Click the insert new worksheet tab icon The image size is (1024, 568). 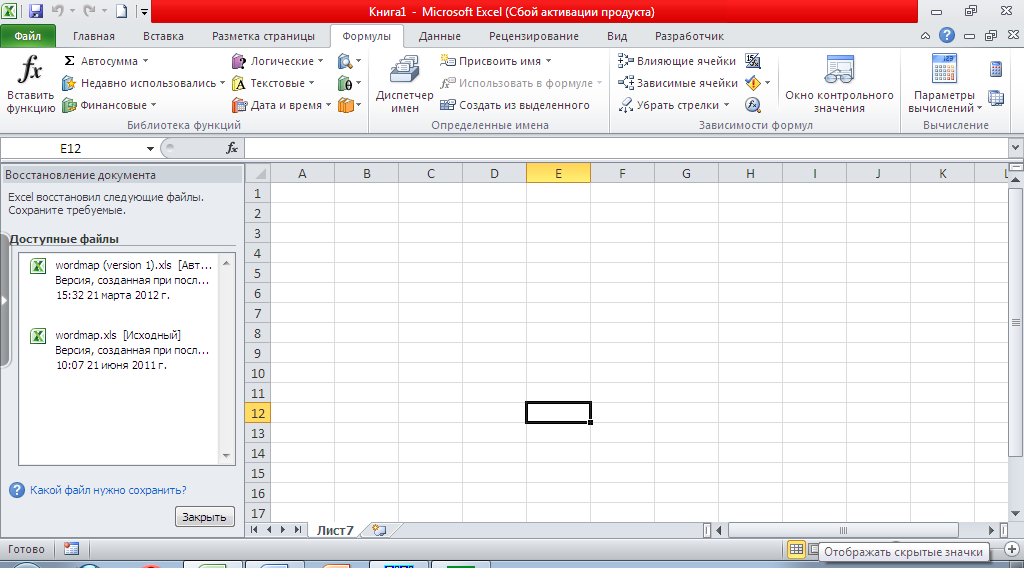tap(379, 530)
